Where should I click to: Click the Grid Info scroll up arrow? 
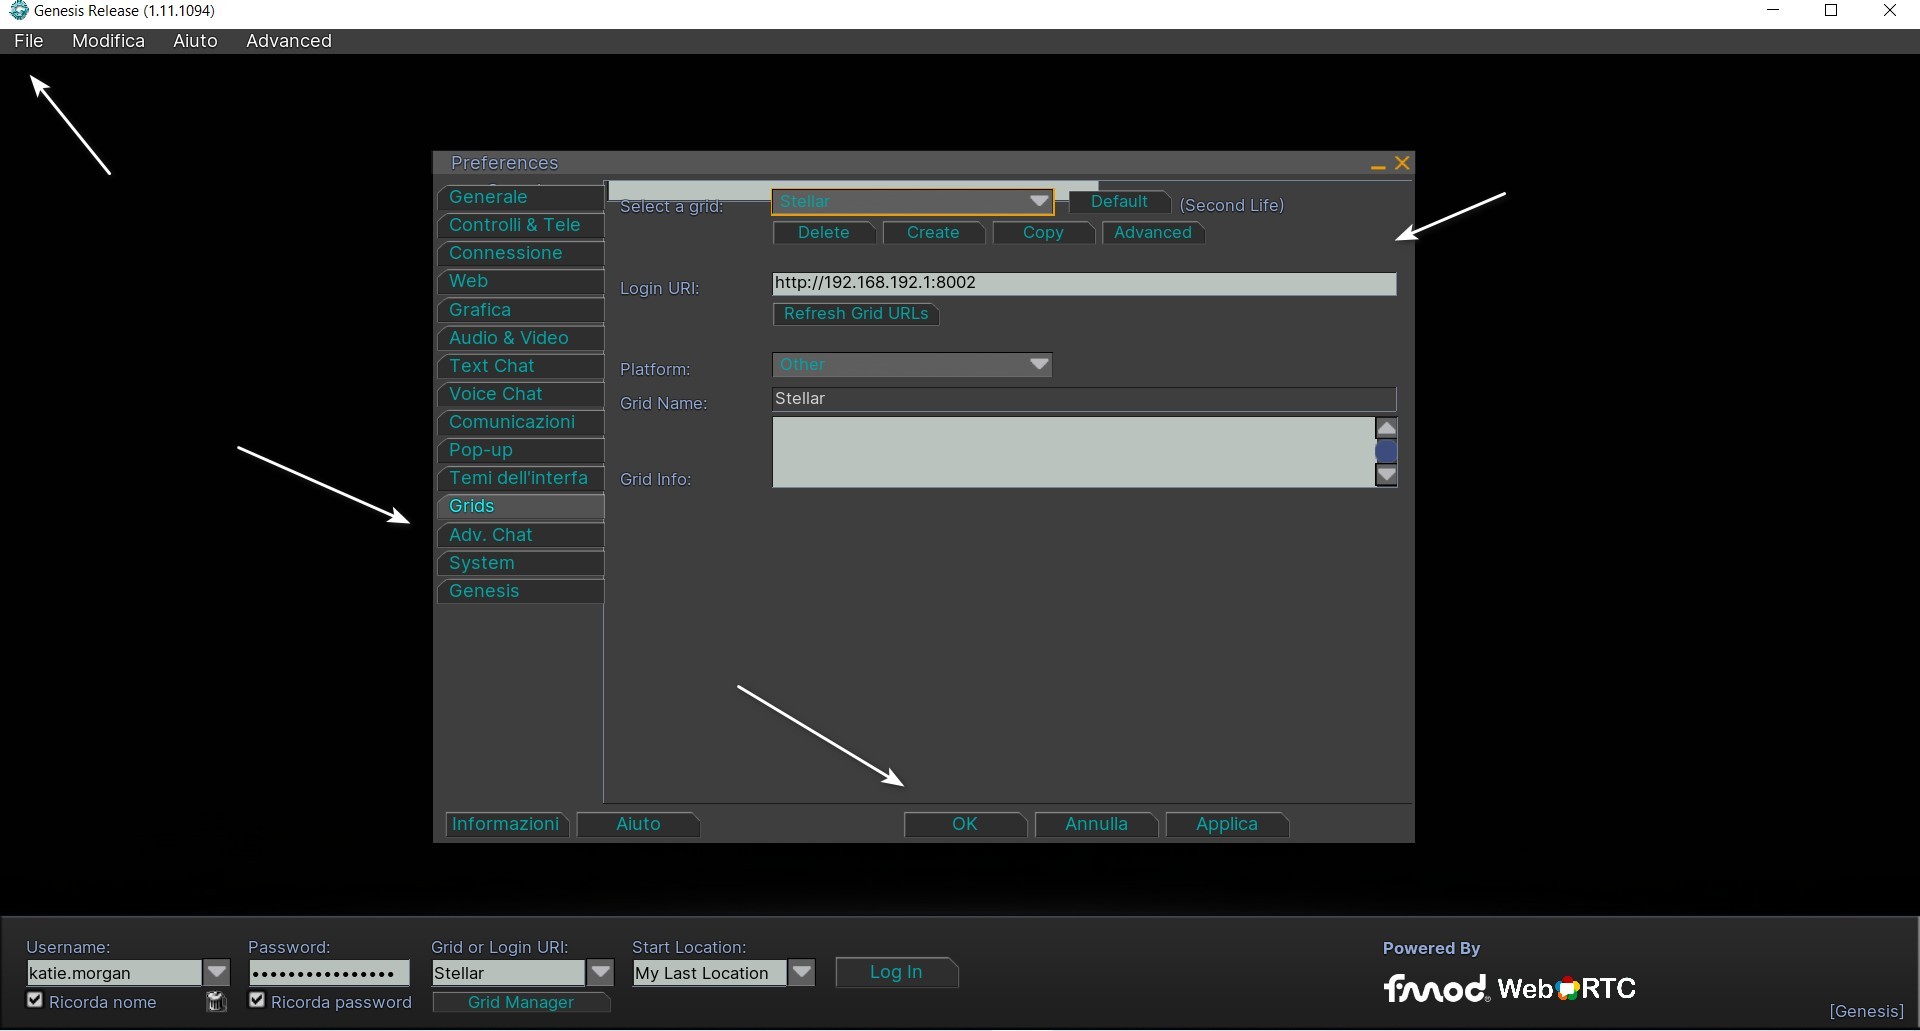[1386, 428]
